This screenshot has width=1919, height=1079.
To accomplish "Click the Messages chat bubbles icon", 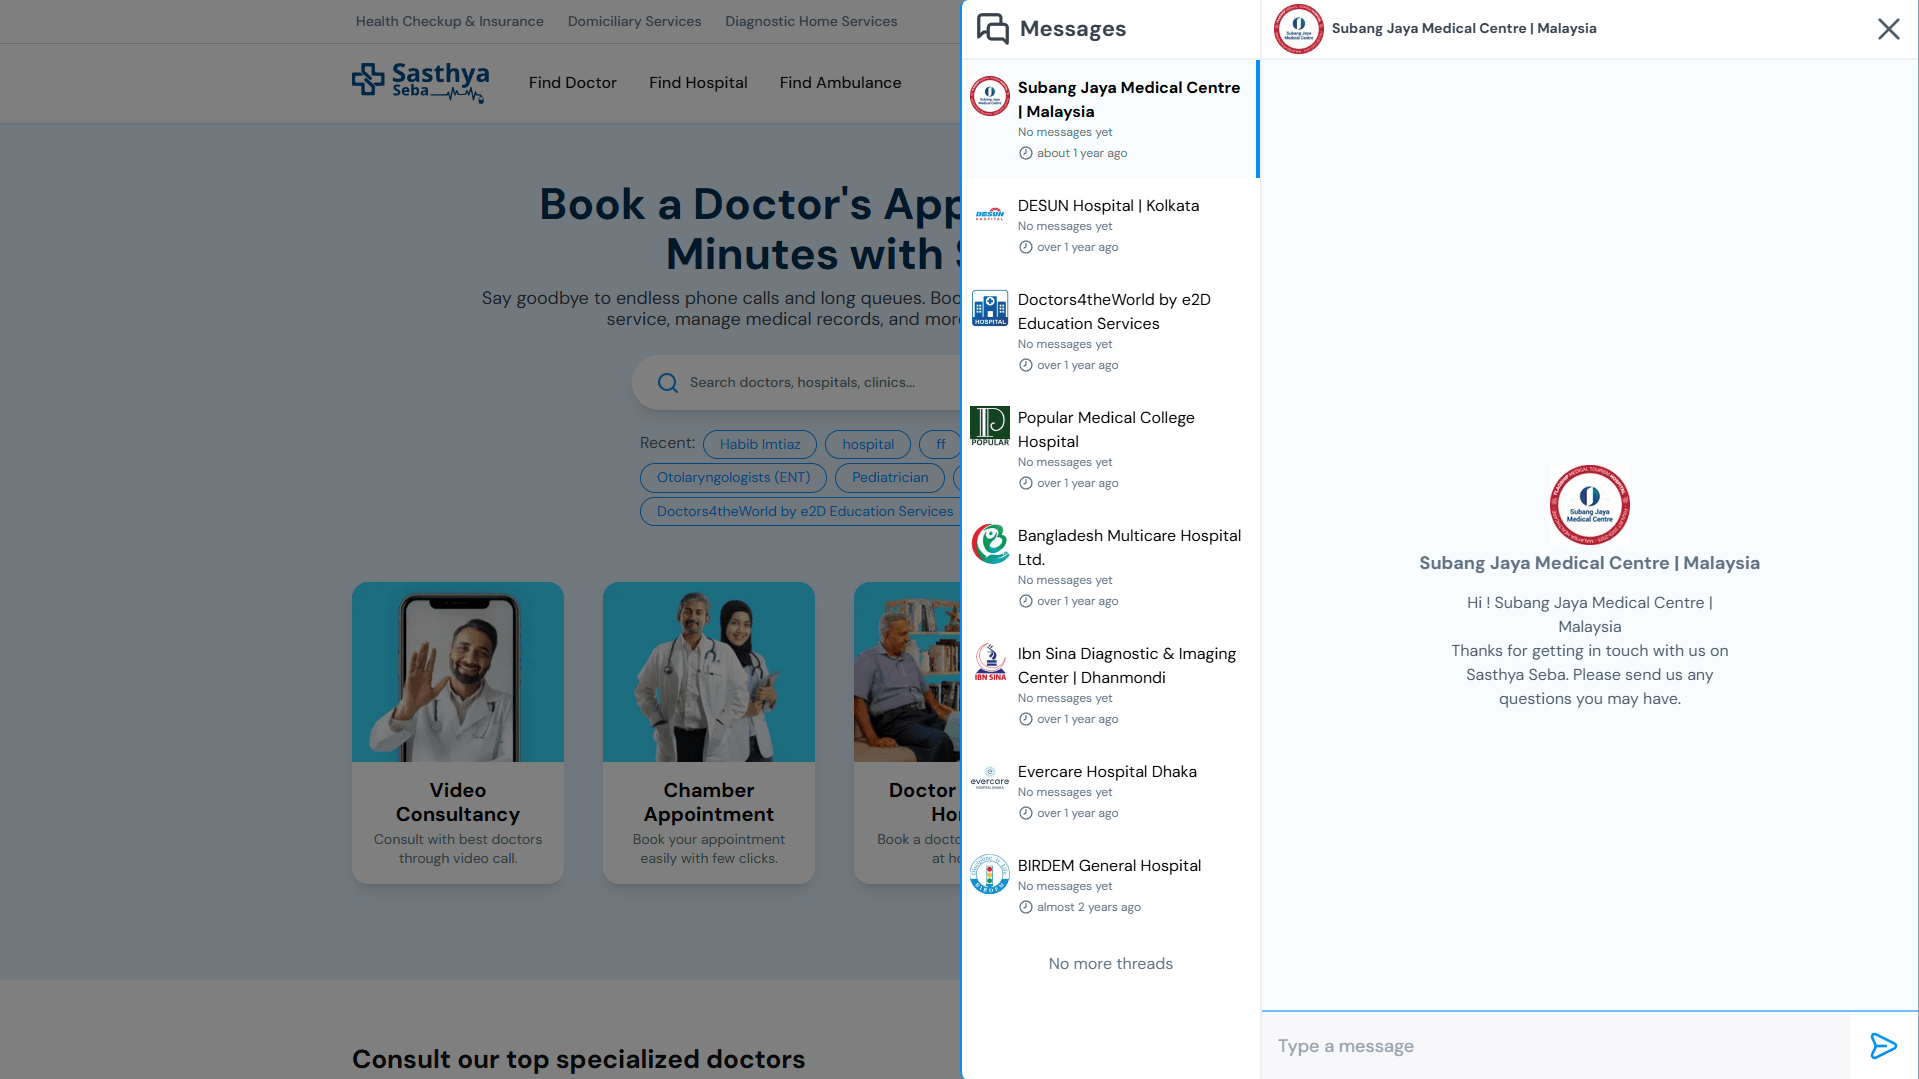I will [992, 29].
